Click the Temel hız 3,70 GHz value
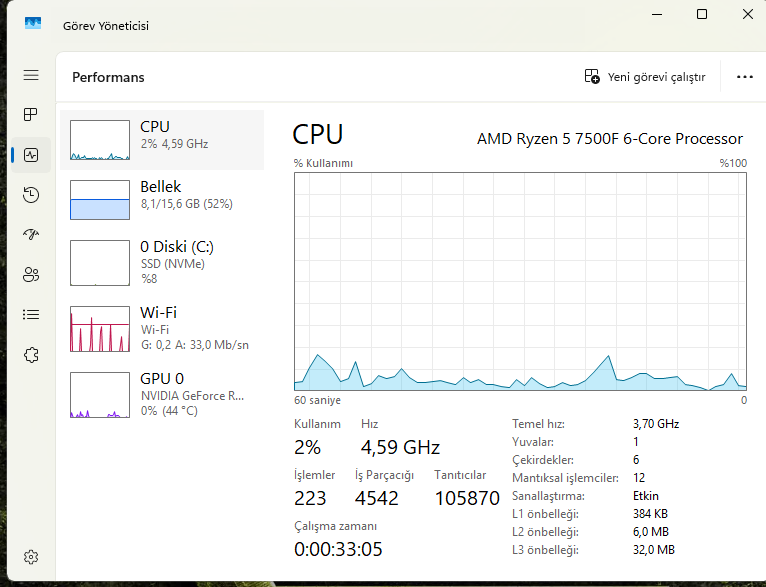Screen dimensions: 766x587 [656, 424]
